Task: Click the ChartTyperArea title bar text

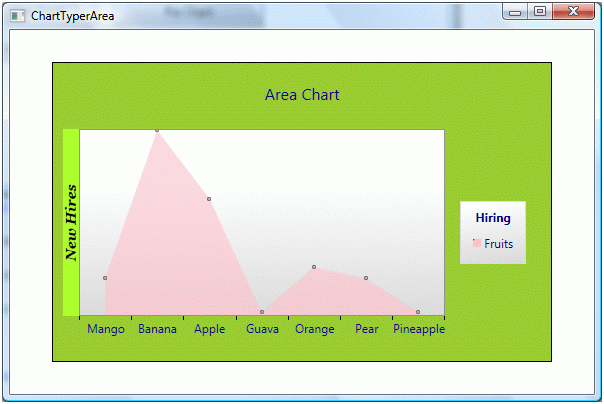Action: (x=72, y=16)
